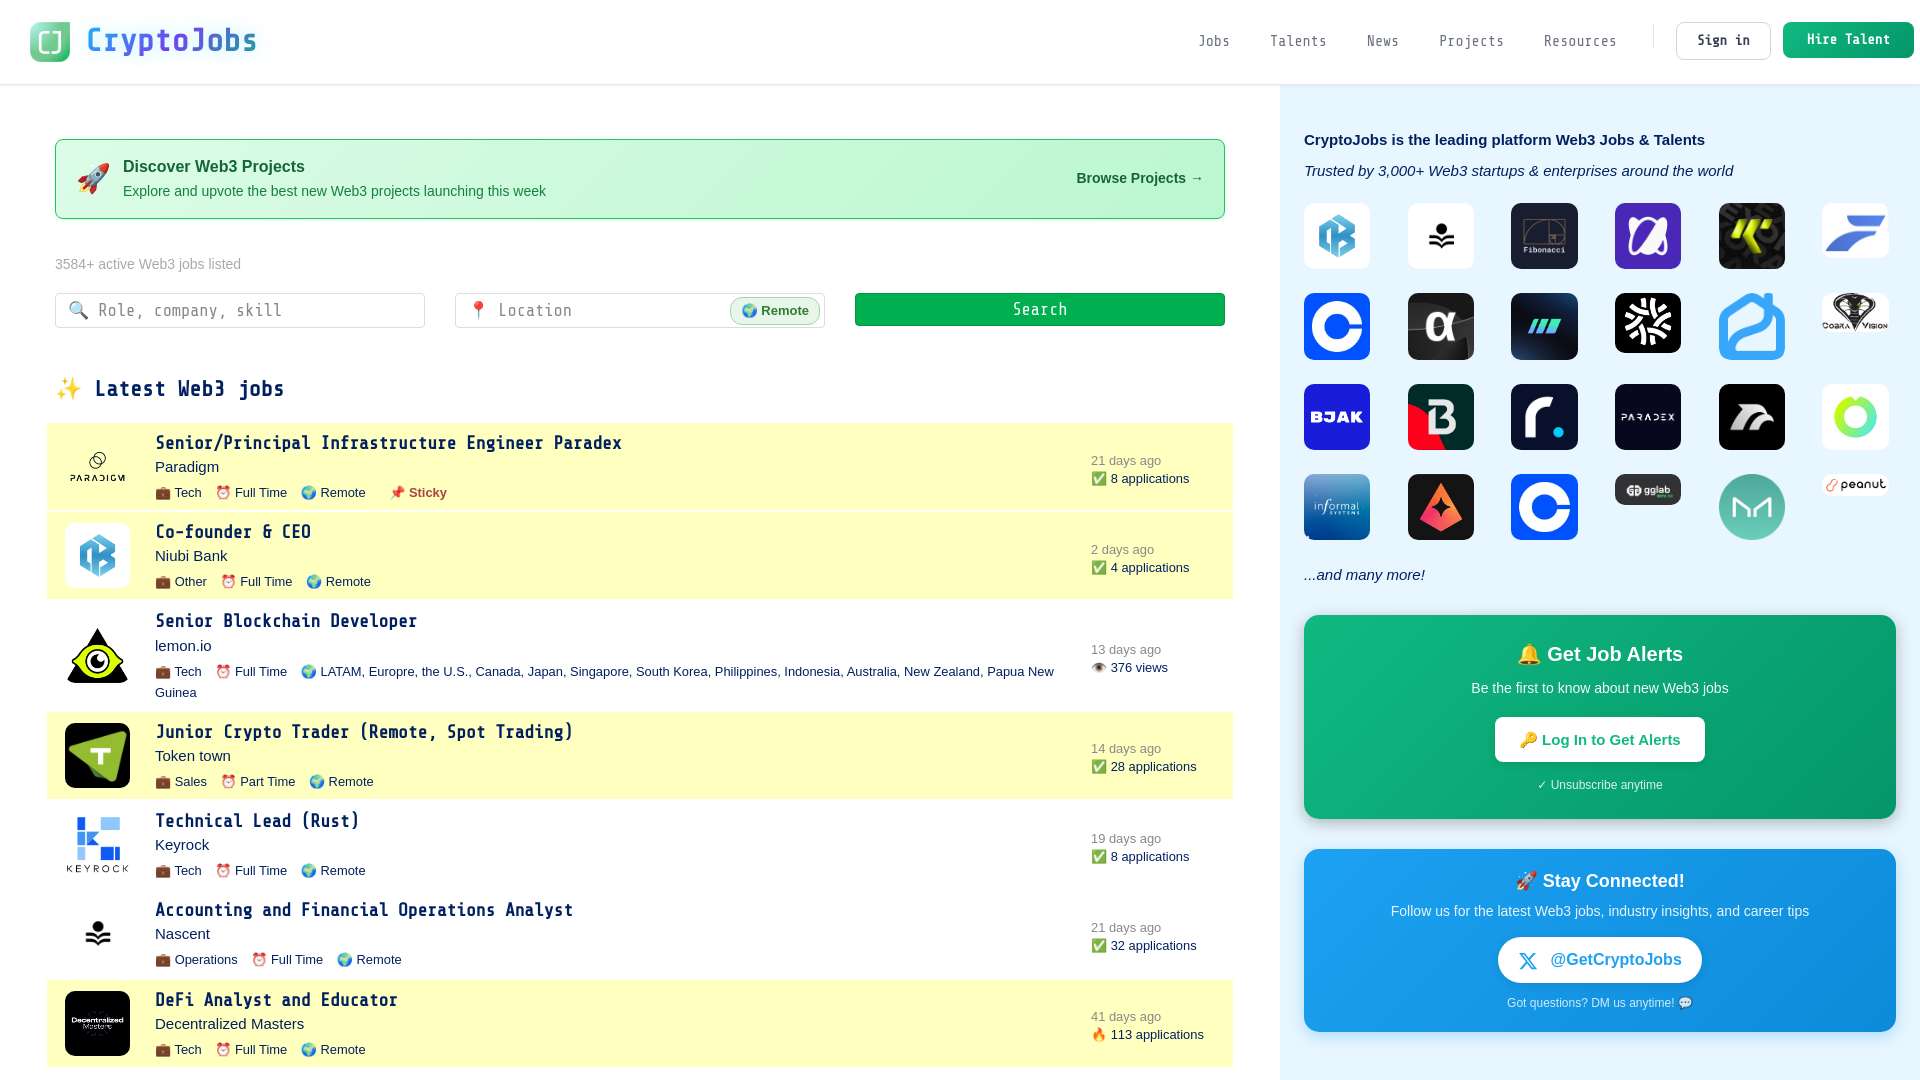Click the teal round M logo

point(1752,507)
